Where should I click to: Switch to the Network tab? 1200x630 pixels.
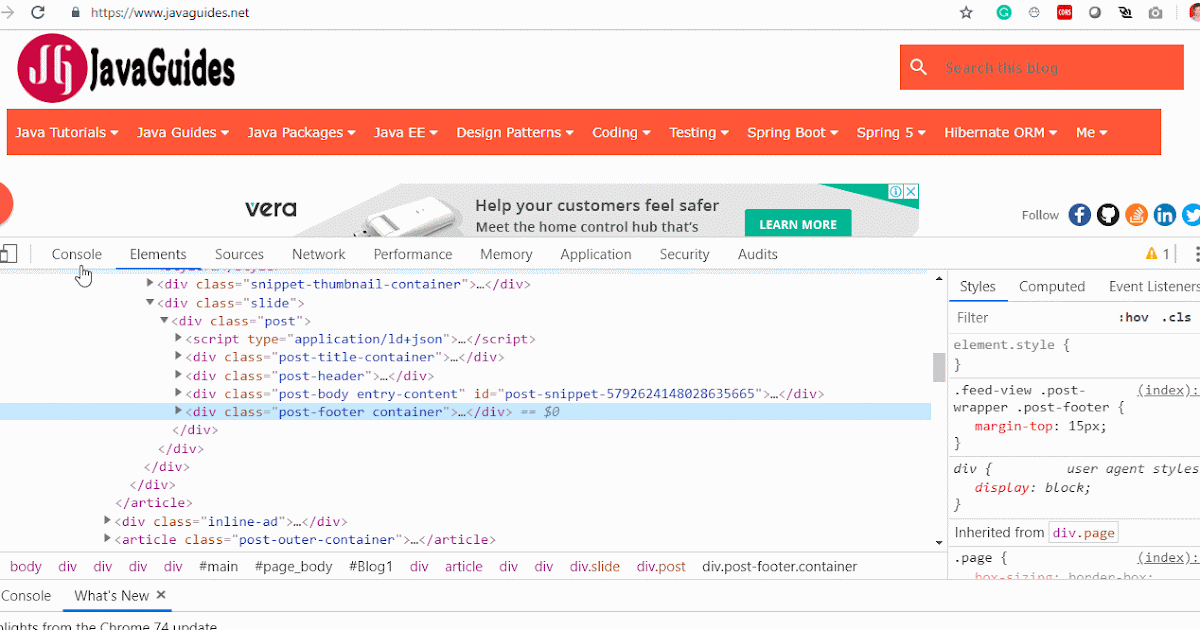coord(319,254)
